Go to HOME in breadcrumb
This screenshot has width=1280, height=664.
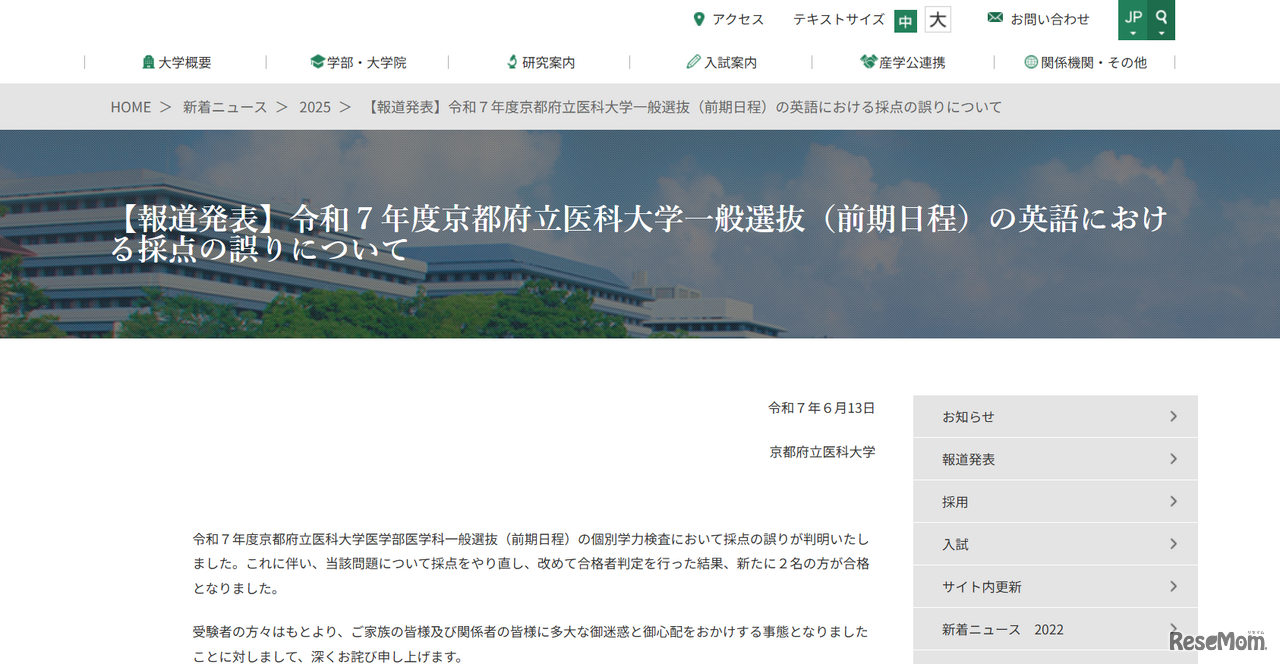[131, 107]
